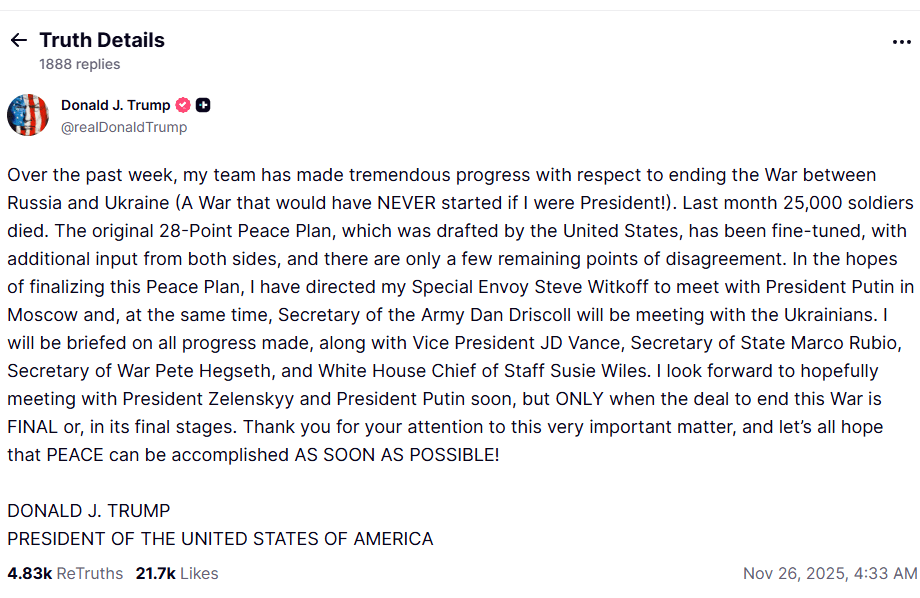Open Donald J. Trump's profile name link
920x598 pixels.
click(115, 105)
